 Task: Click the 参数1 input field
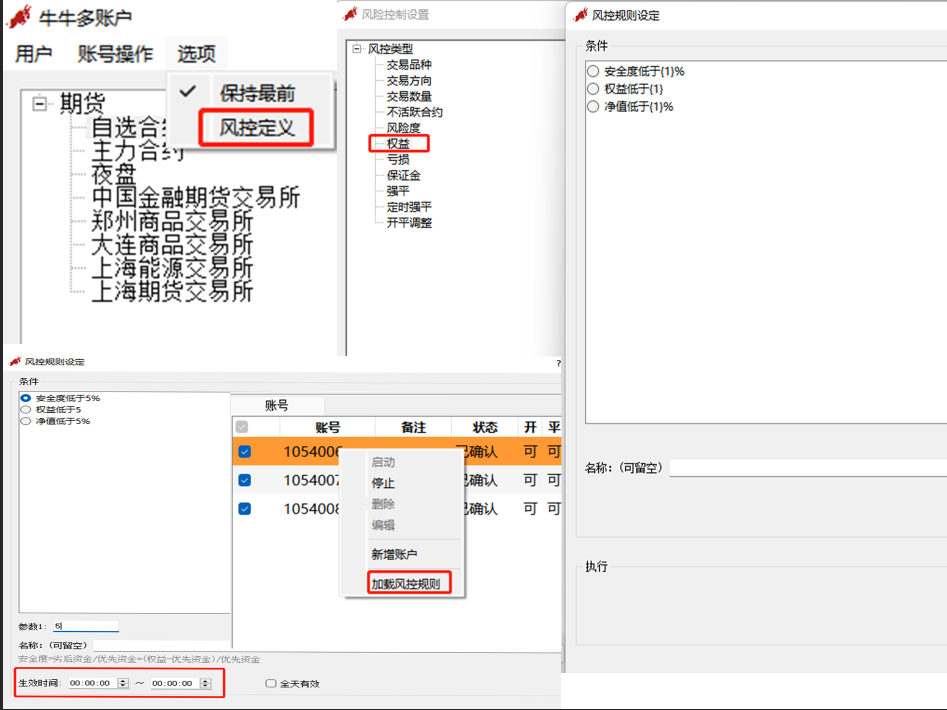tap(86, 626)
